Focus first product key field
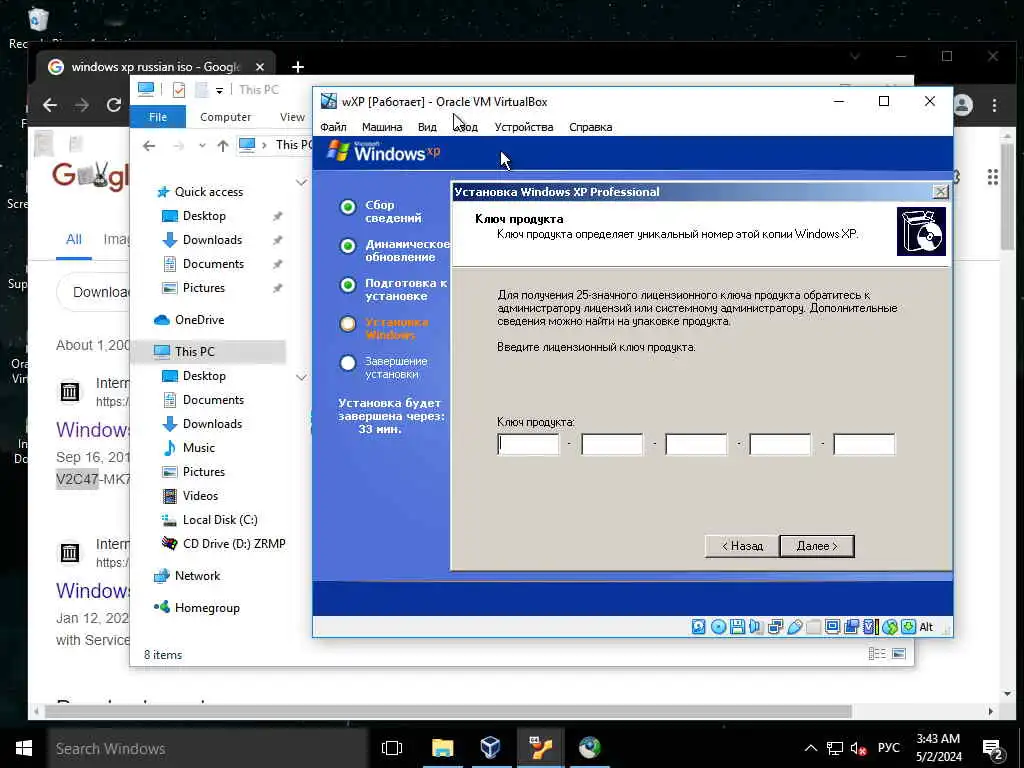Viewport: 1024px width, 768px height. click(x=528, y=444)
